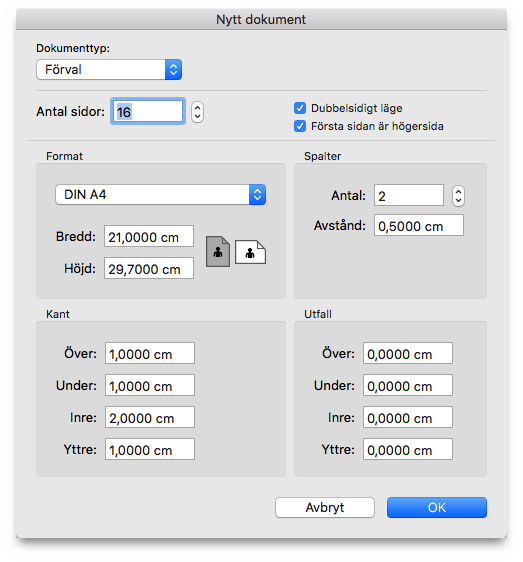
Task: Click the Kant Inre margin field
Action: [150, 417]
